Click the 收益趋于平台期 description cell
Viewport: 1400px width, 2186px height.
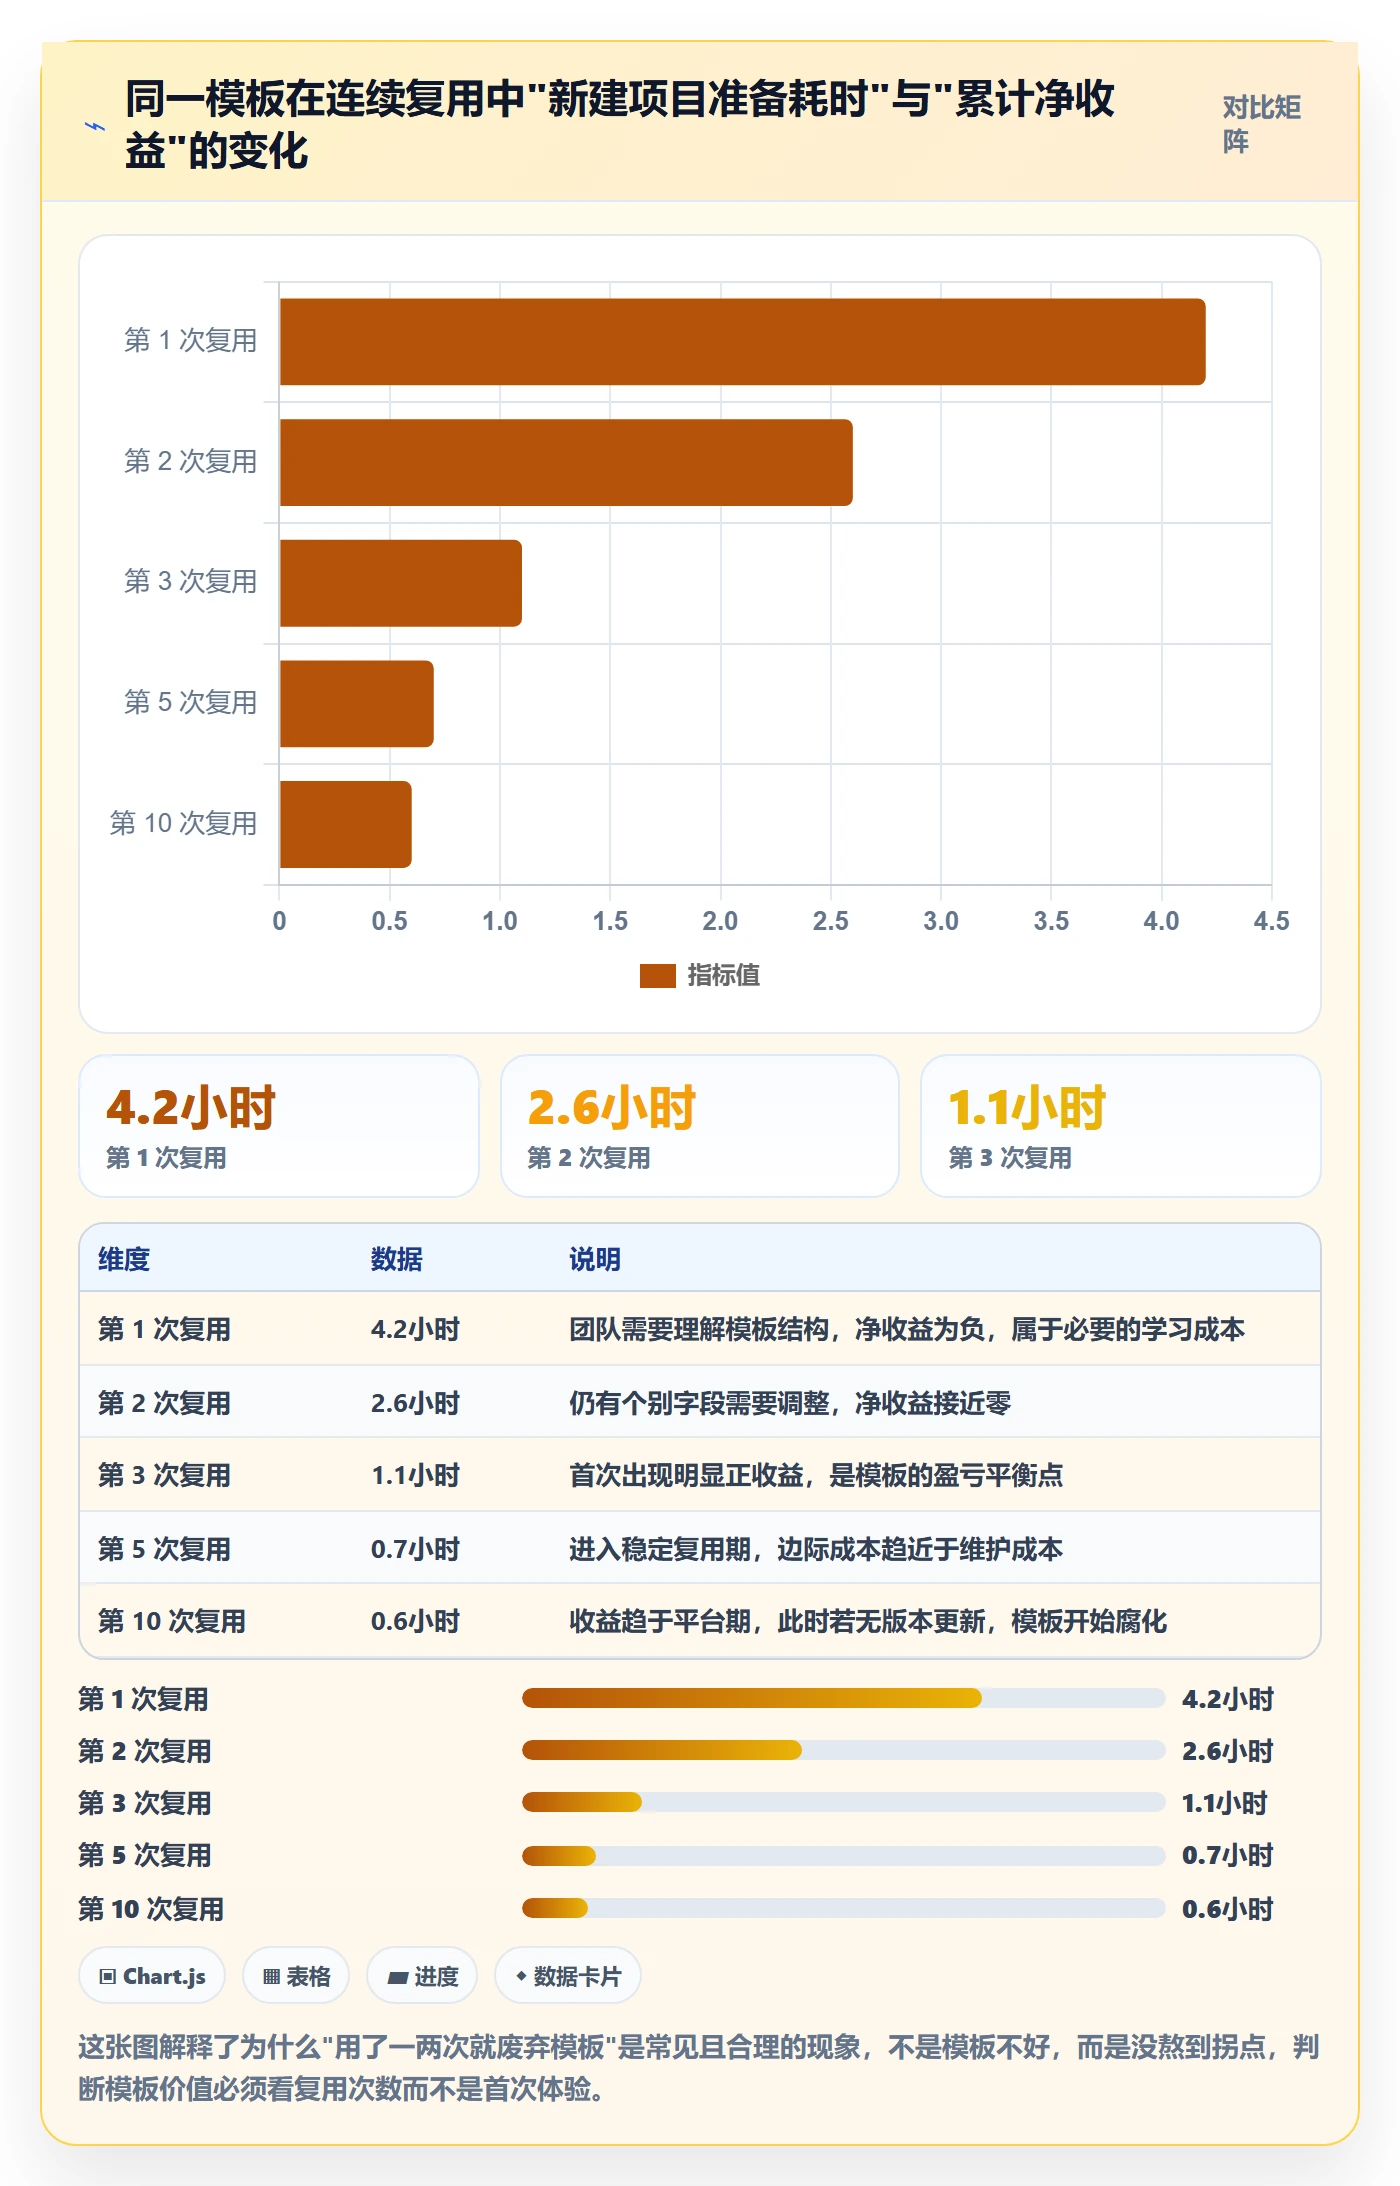868,1621
